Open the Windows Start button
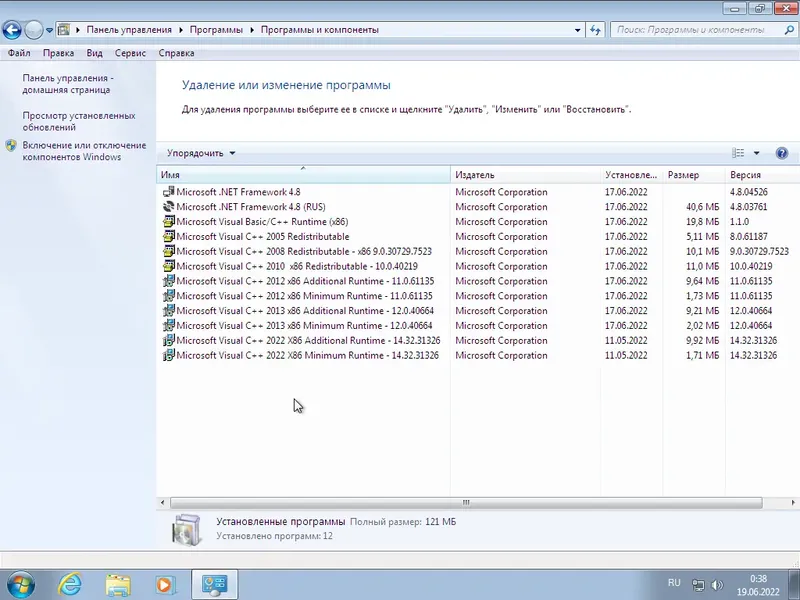The height and width of the screenshot is (600, 800). tap(21, 585)
